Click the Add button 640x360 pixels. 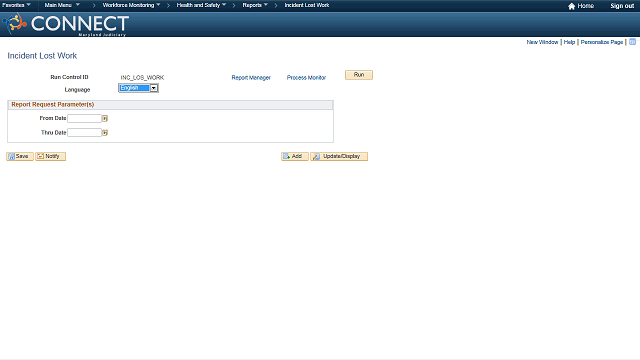pos(294,156)
